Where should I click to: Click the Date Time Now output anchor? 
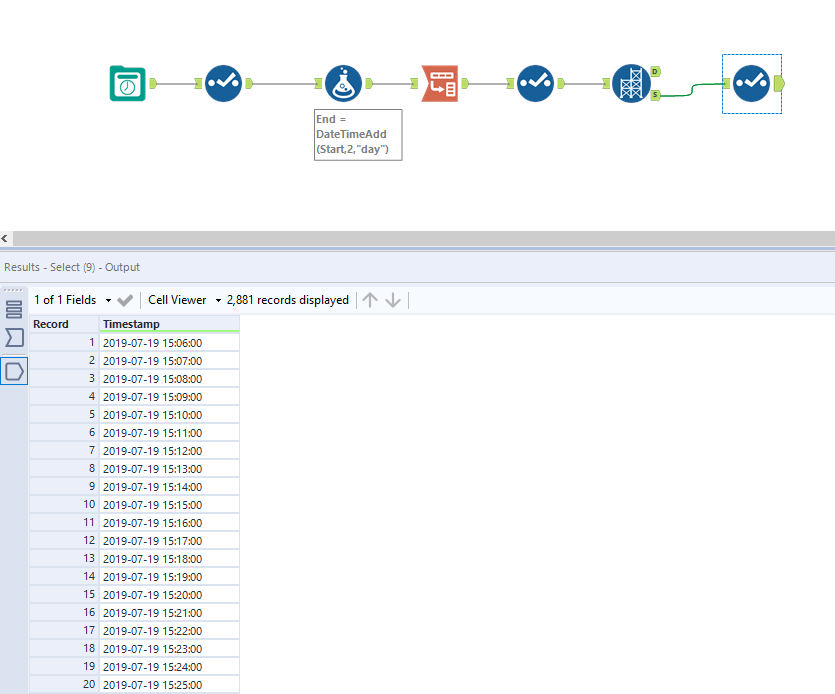coord(153,84)
